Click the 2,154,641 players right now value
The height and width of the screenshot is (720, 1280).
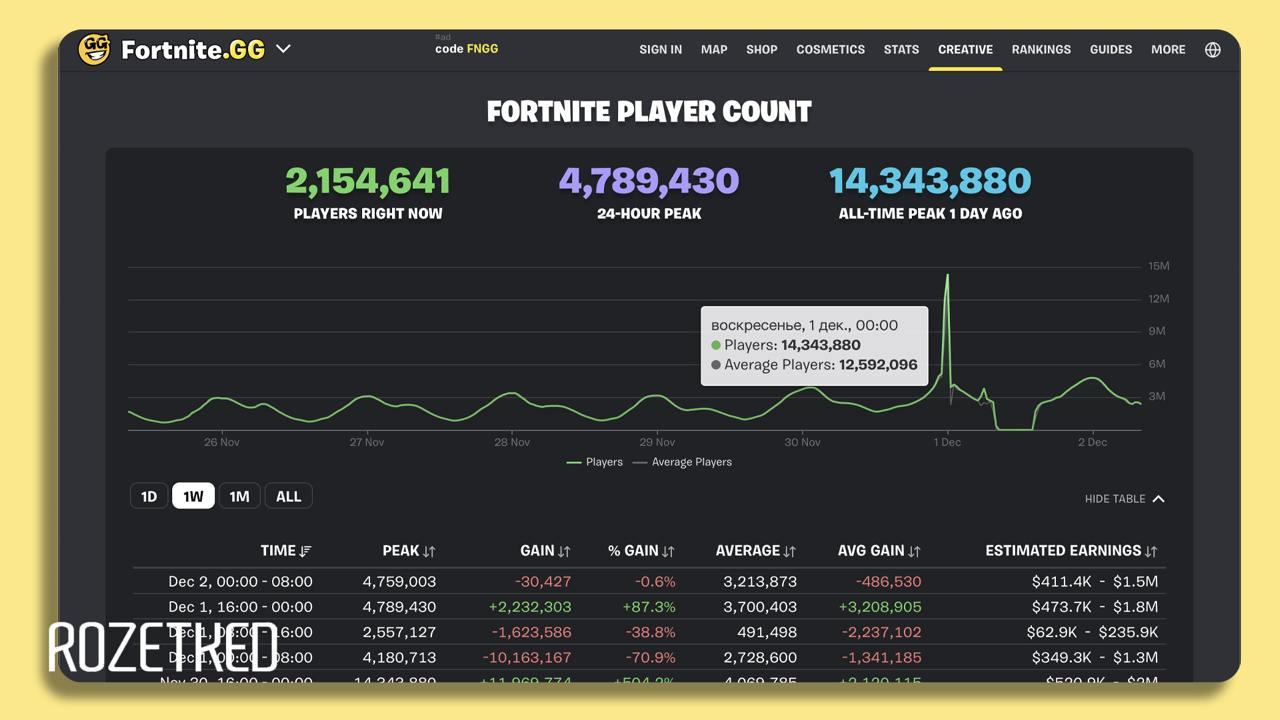coord(368,181)
